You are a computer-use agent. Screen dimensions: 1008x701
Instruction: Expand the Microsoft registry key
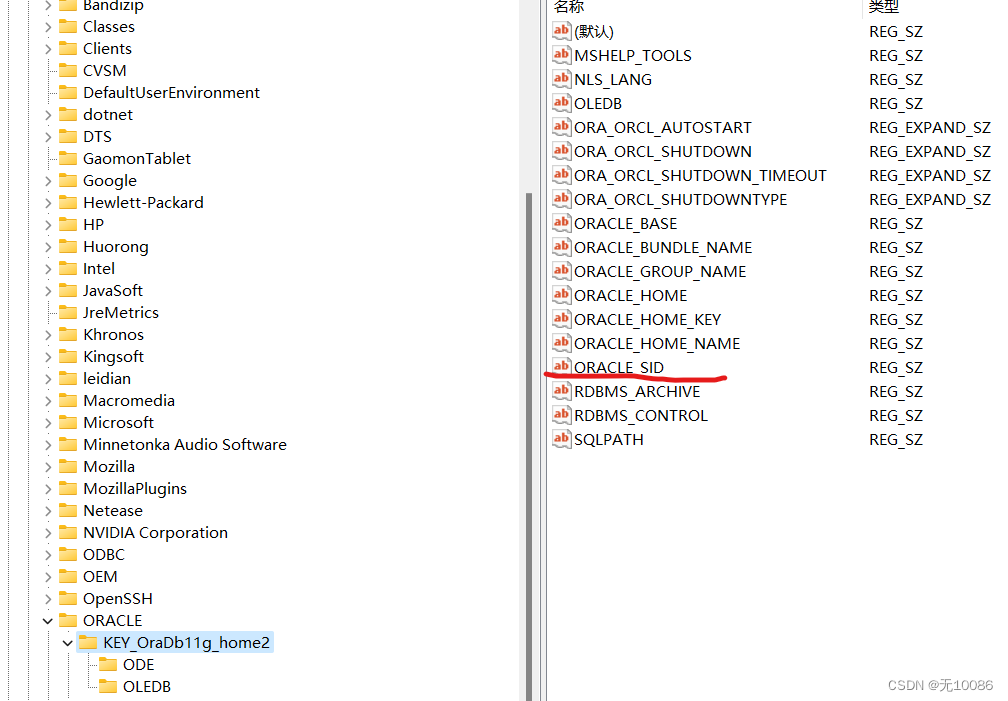coord(48,423)
